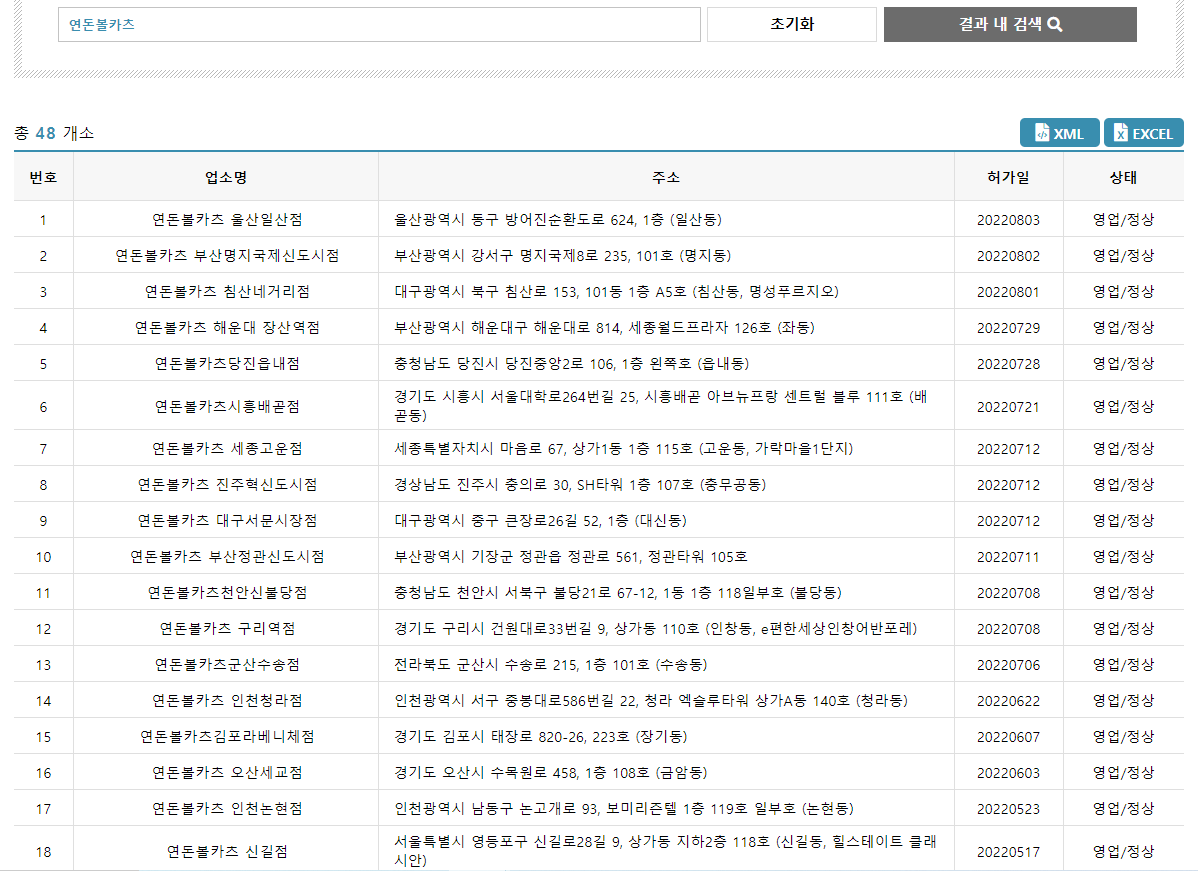Click address 부산광역시 해운대구 해운대로 814
Screen dimensions: 1198x871
click(x=604, y=328)
